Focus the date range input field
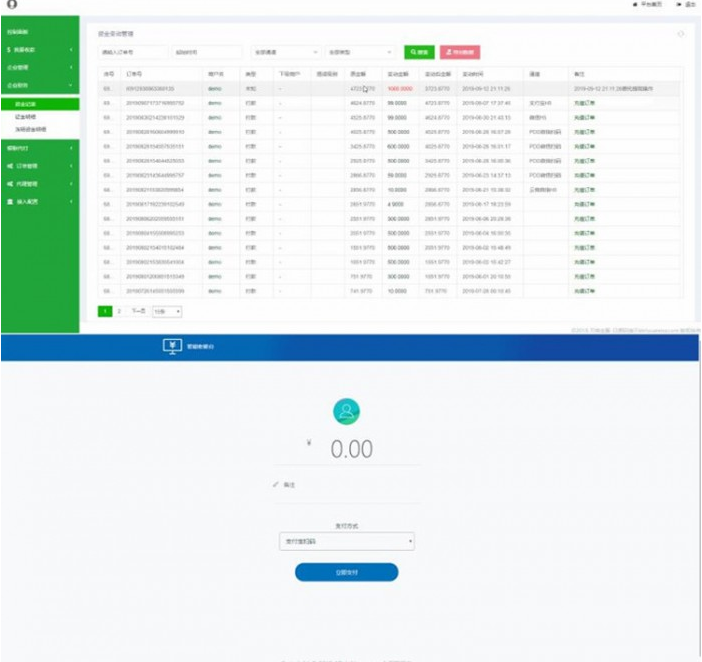 (x=207, y=52)
